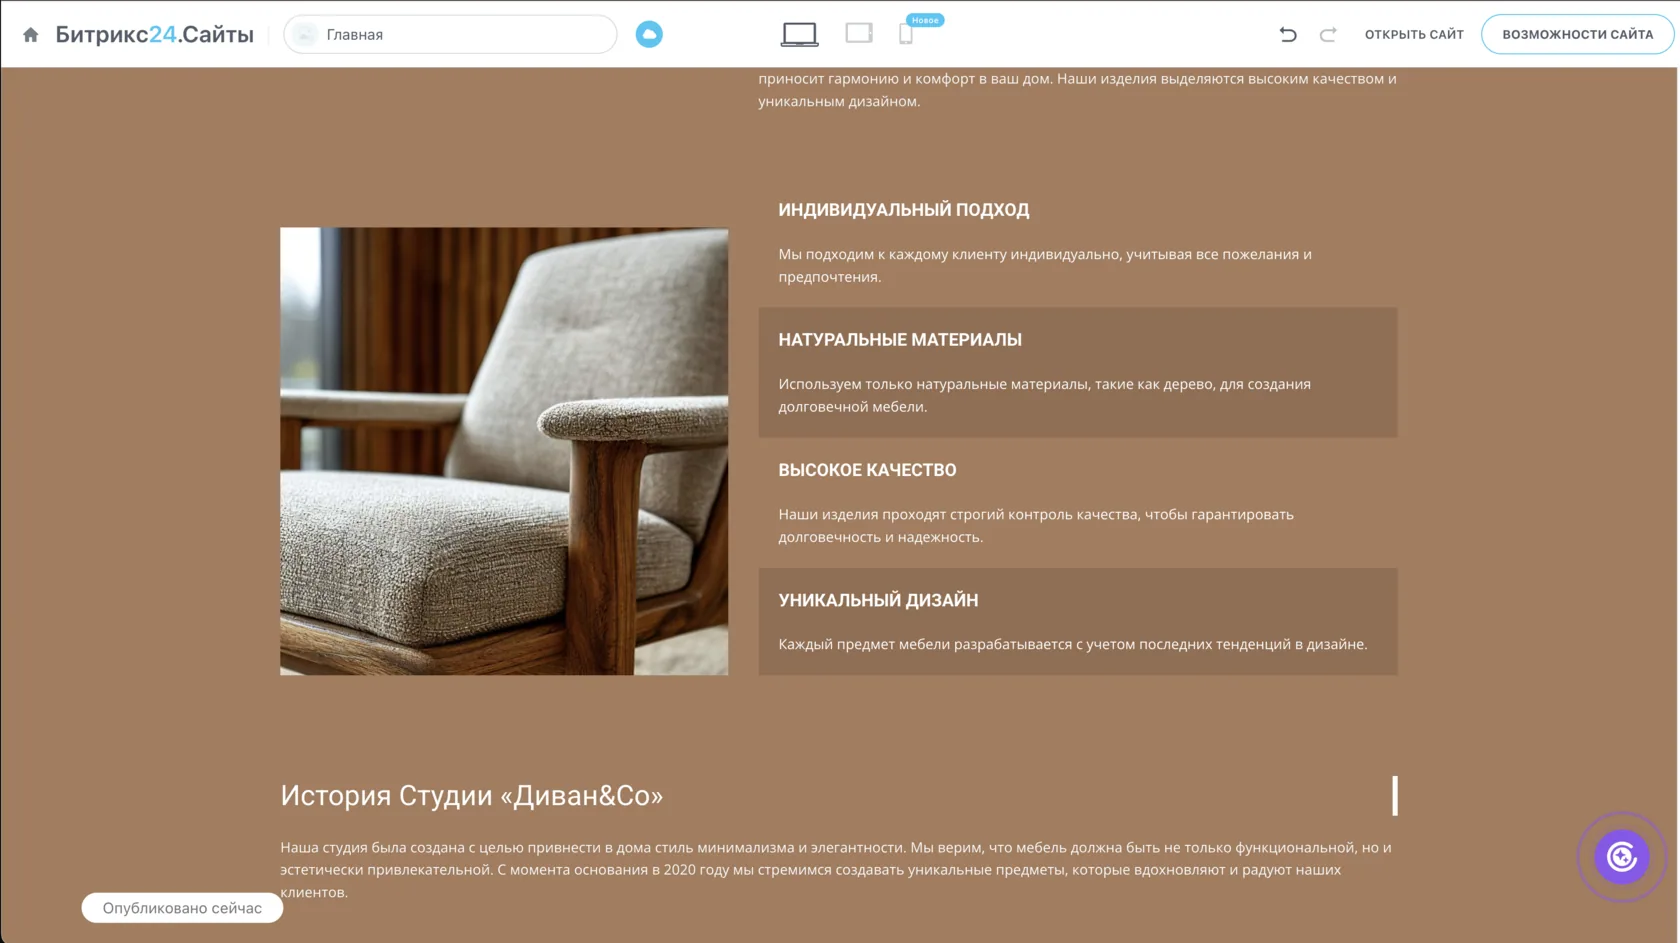
Task: Click the Битрикс24.Сайты logo
Action: 154,34
